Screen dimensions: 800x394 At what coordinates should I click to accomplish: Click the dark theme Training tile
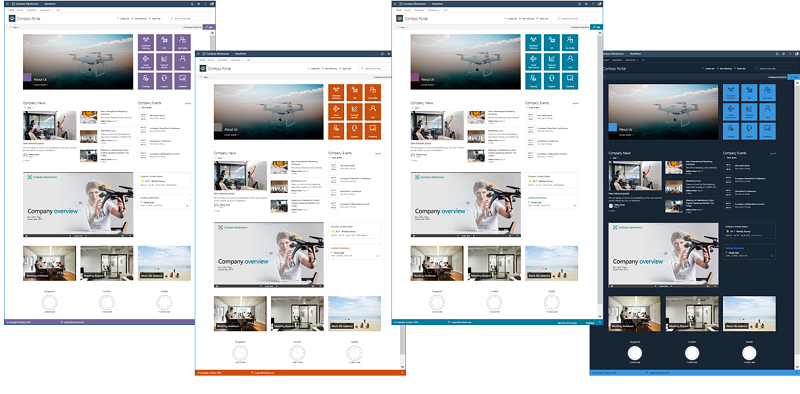tap(731, 131)
